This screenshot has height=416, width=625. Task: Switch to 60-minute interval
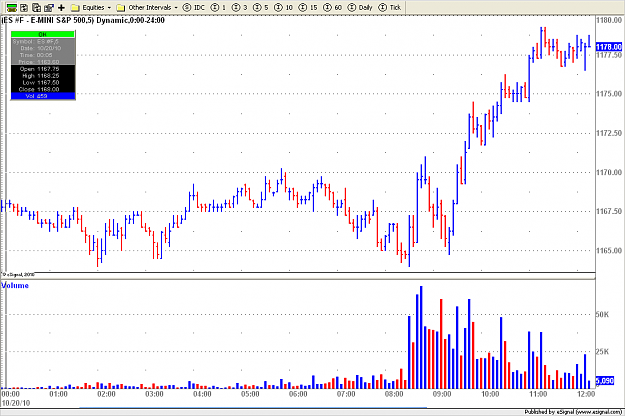coord(333,8)
